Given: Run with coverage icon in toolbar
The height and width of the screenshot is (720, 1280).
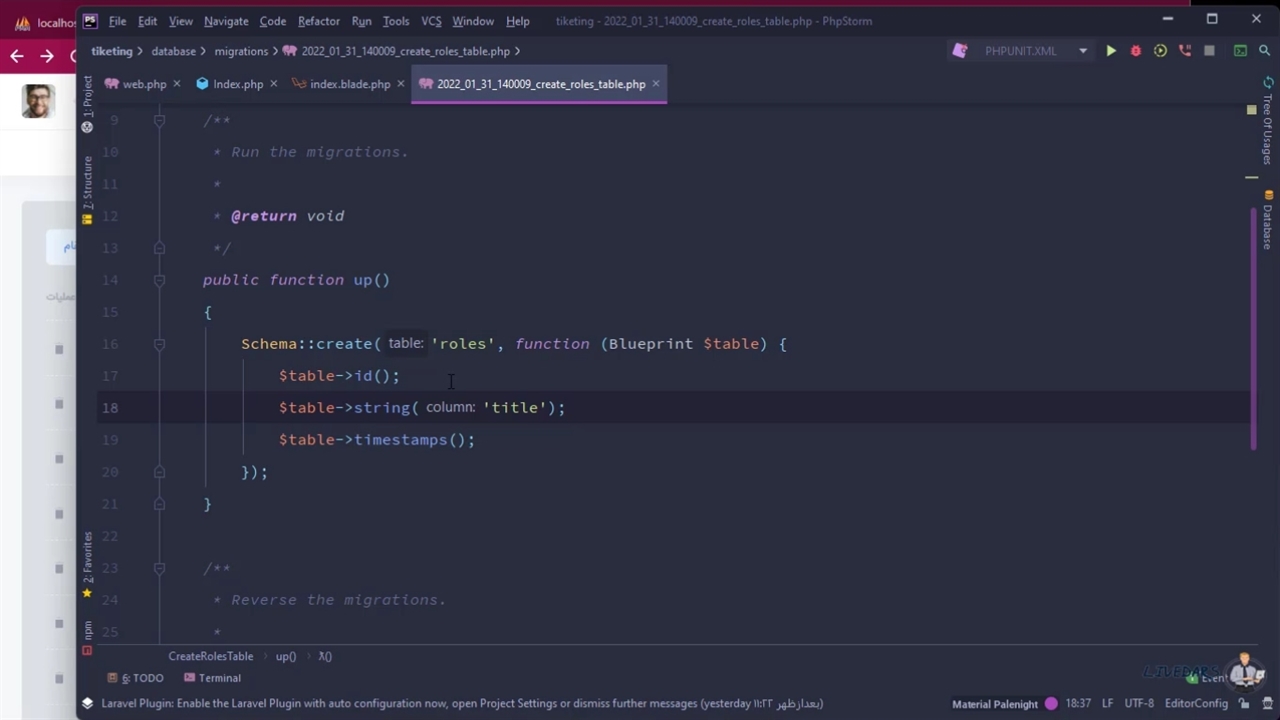Looking at the screenshot, I should [1160, 51].
